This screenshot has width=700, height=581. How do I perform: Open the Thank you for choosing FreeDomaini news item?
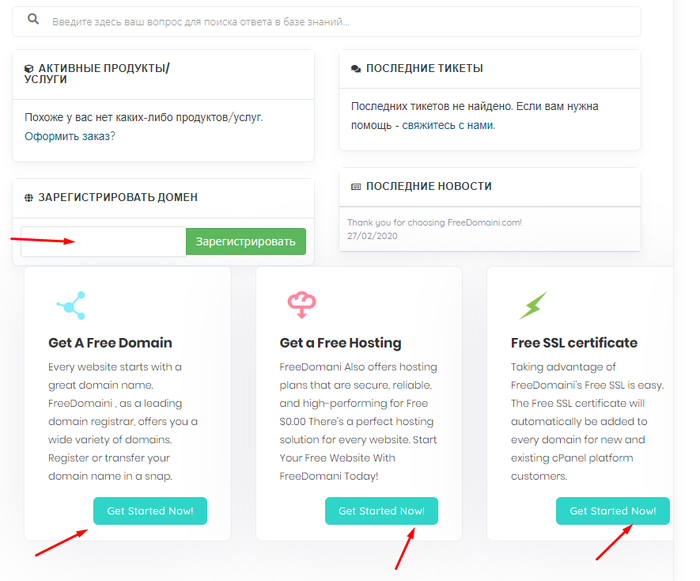pos(434,222)
